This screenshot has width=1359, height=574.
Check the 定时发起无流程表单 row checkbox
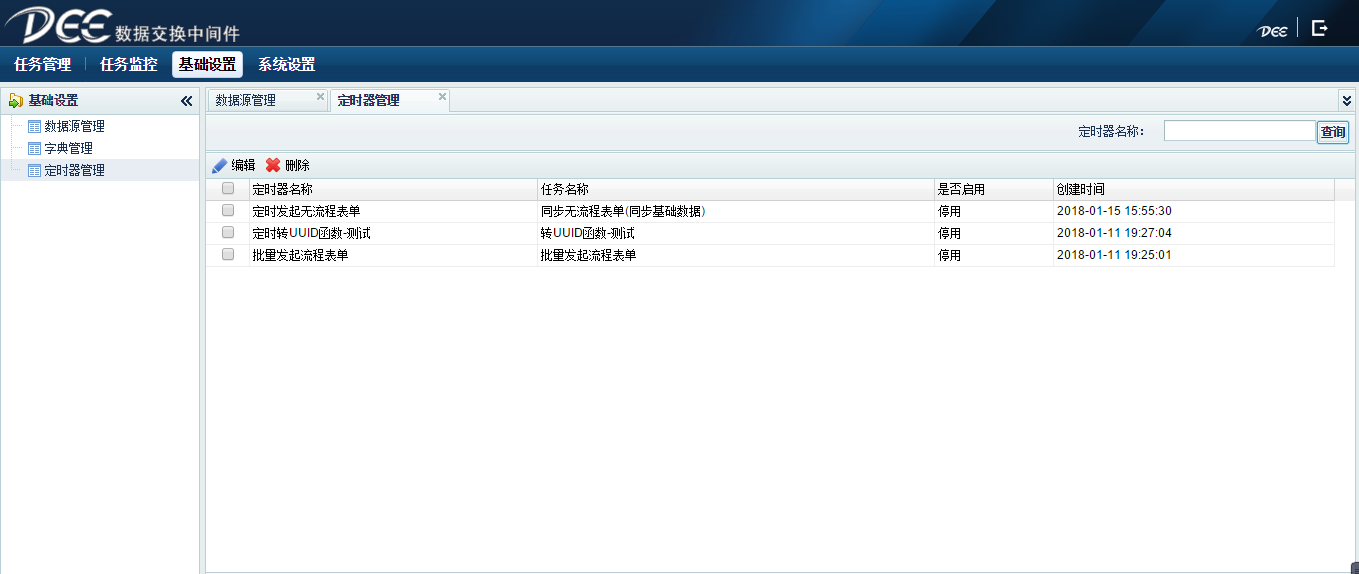click(228, 211)
